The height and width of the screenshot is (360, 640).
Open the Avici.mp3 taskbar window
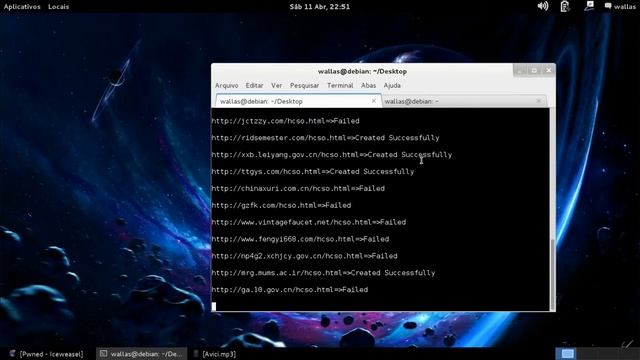214,354
